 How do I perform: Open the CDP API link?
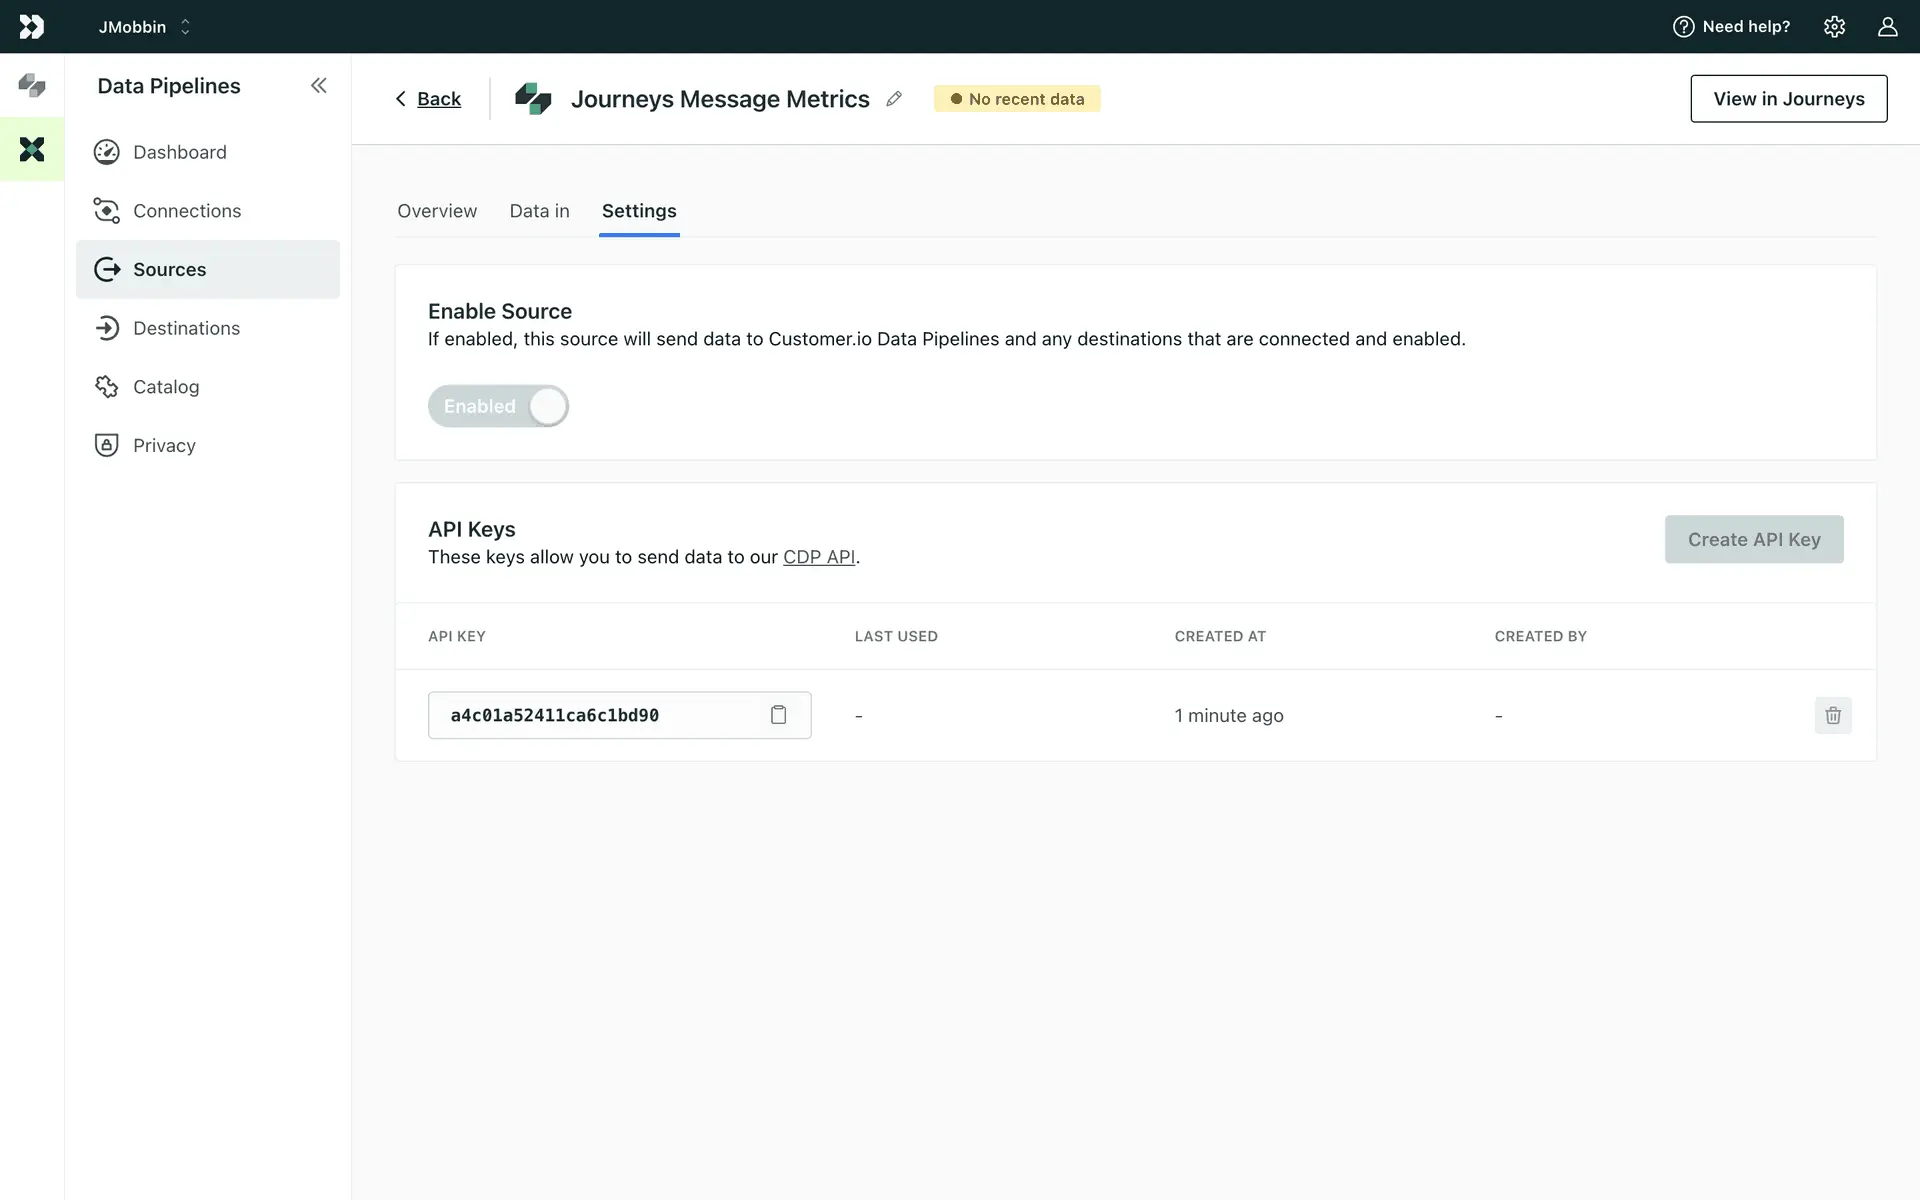point(818,557)
